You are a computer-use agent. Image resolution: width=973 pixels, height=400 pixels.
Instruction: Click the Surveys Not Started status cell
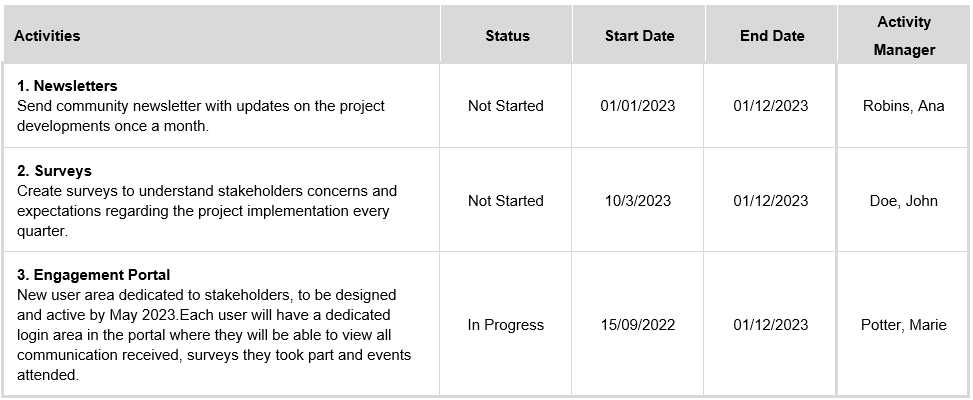506,201
